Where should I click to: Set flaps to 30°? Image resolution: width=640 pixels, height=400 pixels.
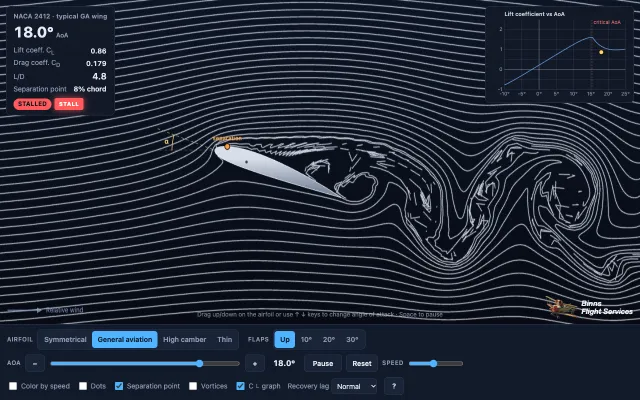pyautogui.click(x=352, y=340)
